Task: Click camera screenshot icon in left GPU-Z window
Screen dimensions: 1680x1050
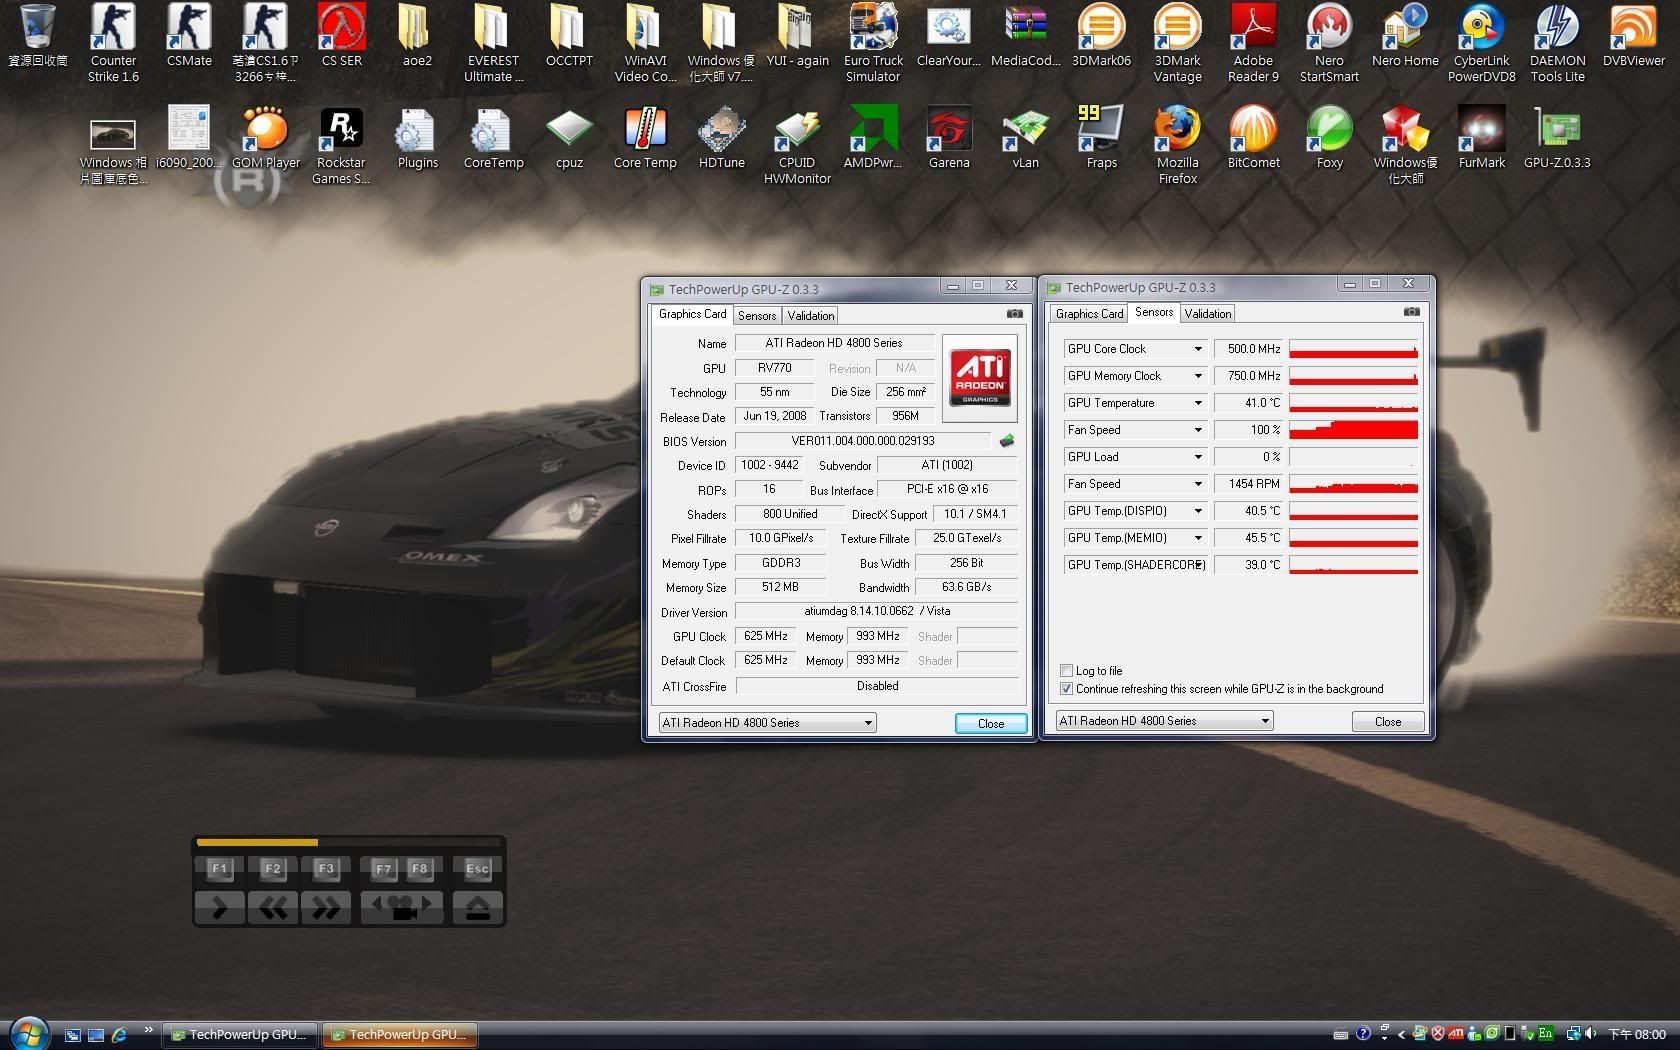Action: click(1014, 314)
